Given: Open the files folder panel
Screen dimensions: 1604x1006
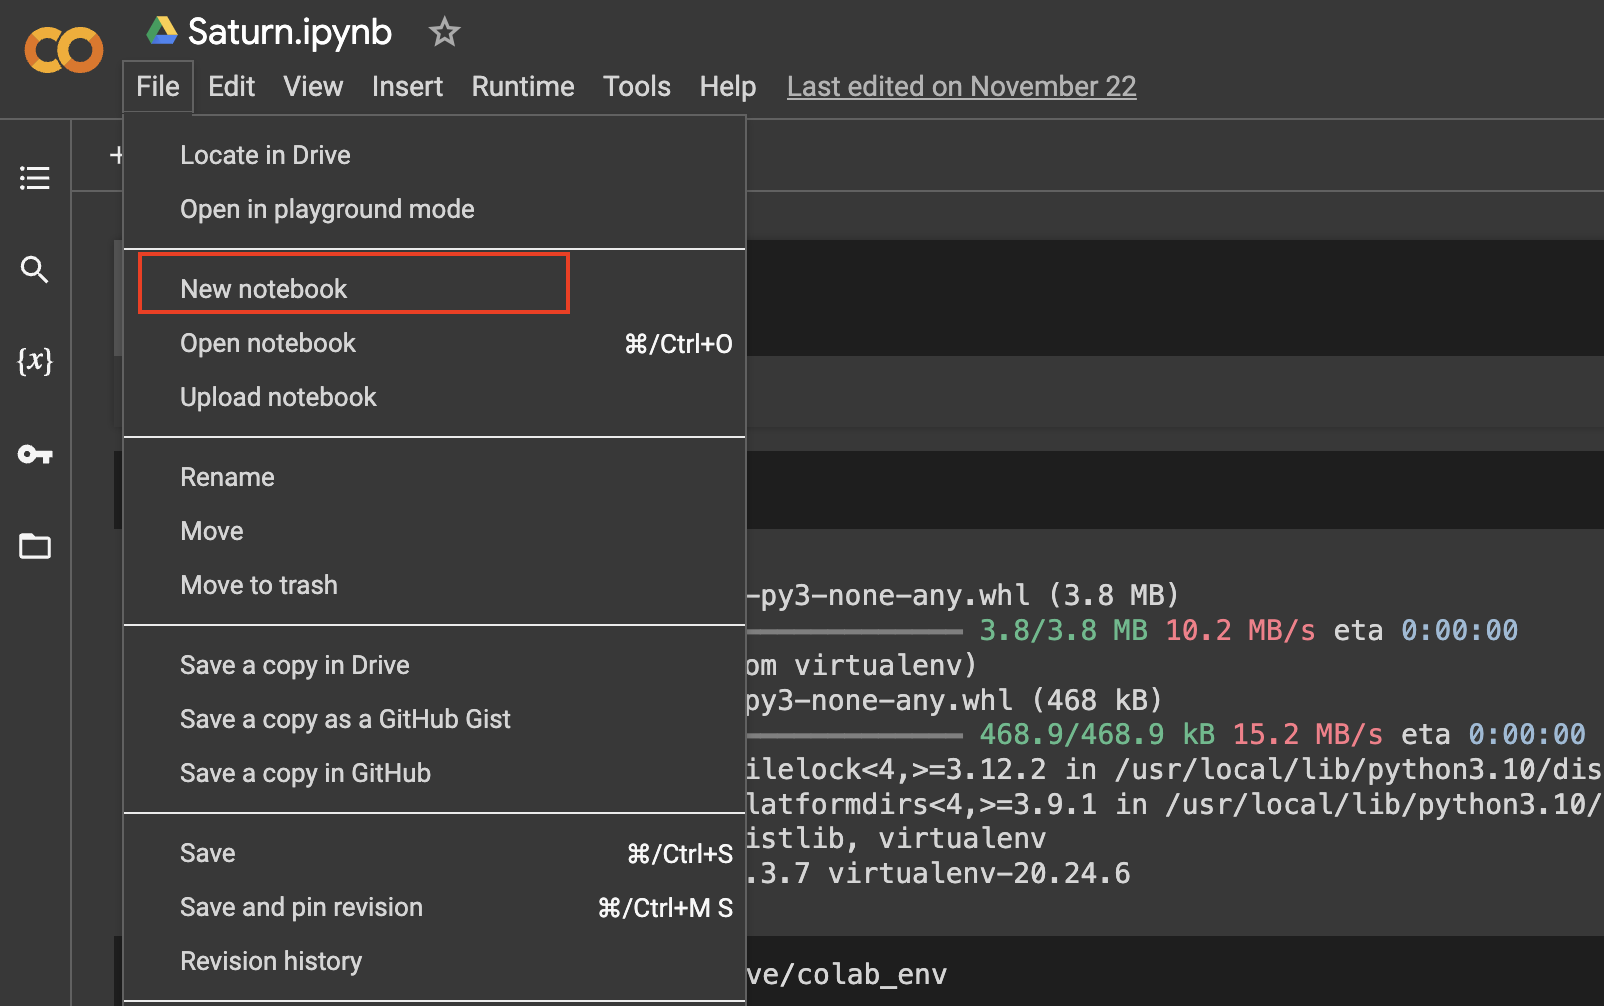Looking at the screenshot, I should [x=35, y=546].
